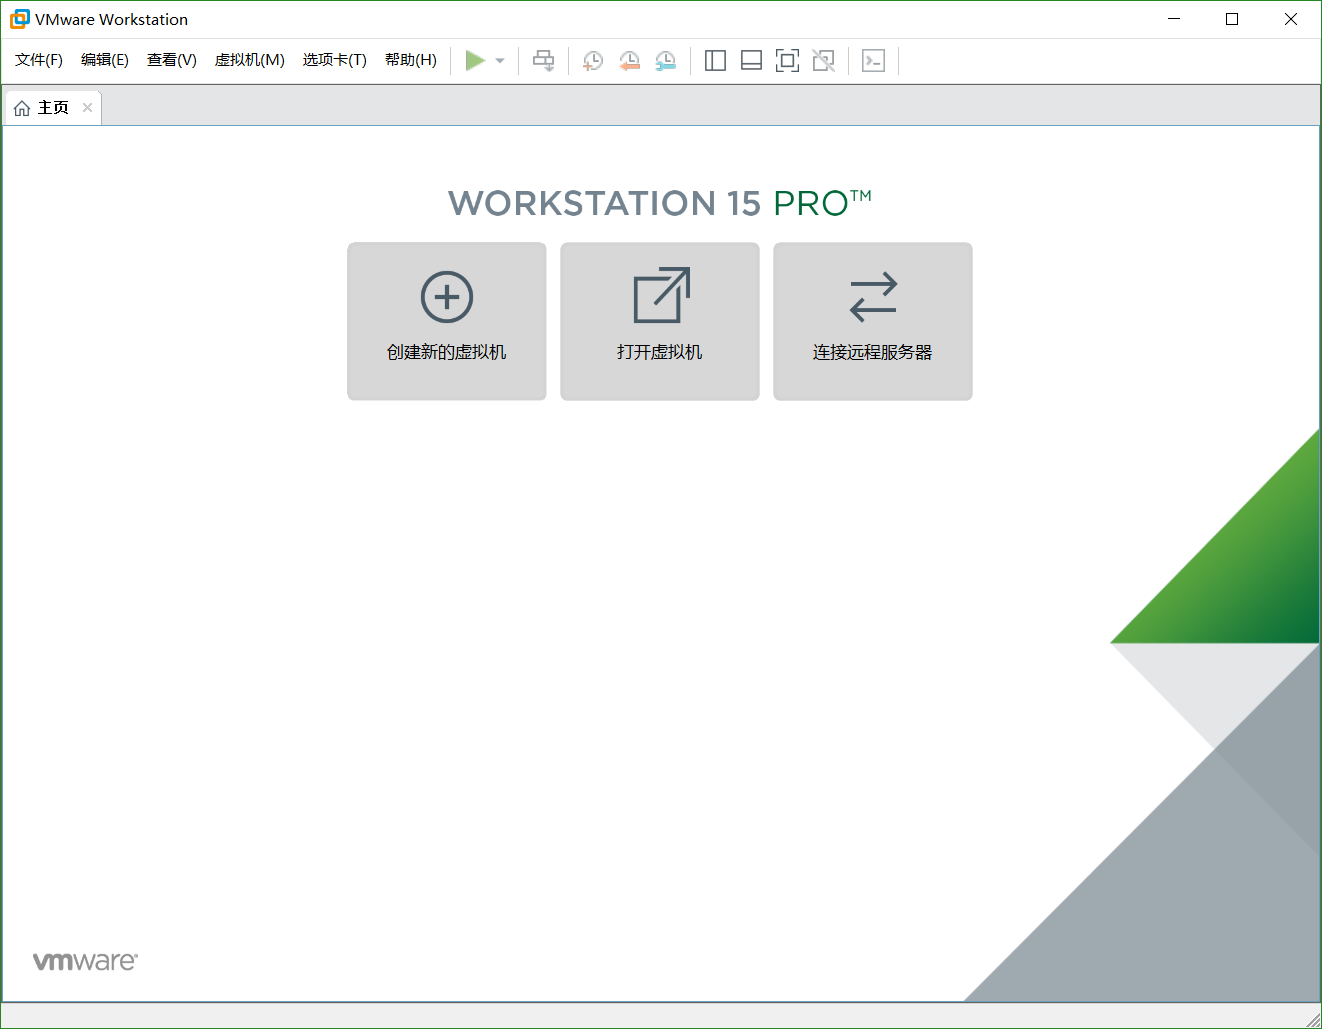Click the VMware Workstation title bar icon
This screenshot has height=1029, width=1322.
coord(20,19)
